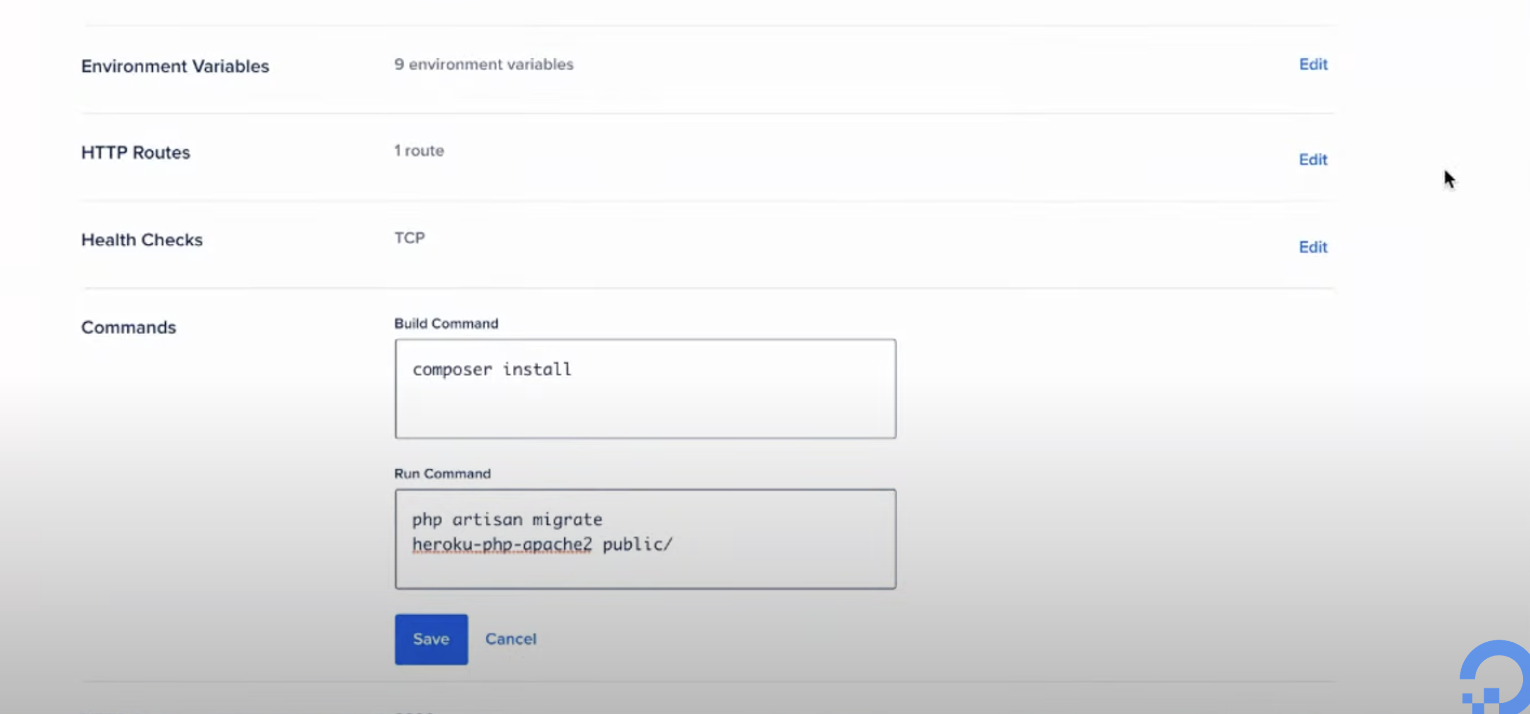Edit the Health Checks setting
This screenshot has width=1530, height=714.
tap(1313, 247)
